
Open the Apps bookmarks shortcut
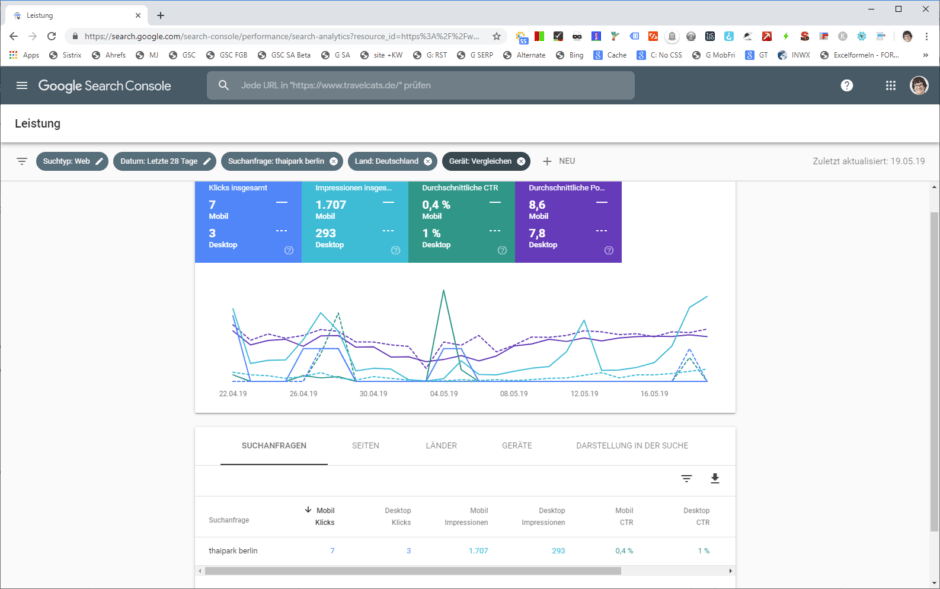[x=24, y=55]
